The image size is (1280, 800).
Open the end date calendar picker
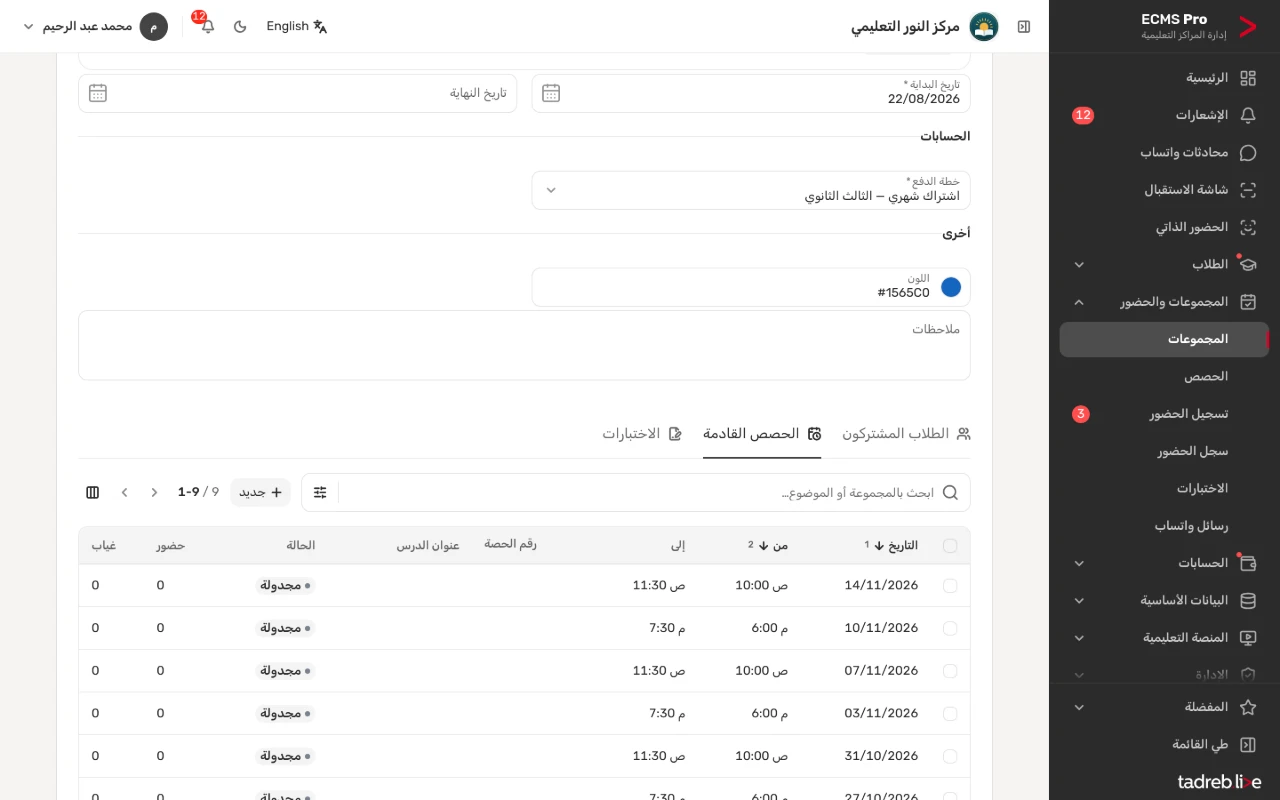[98, 93]
